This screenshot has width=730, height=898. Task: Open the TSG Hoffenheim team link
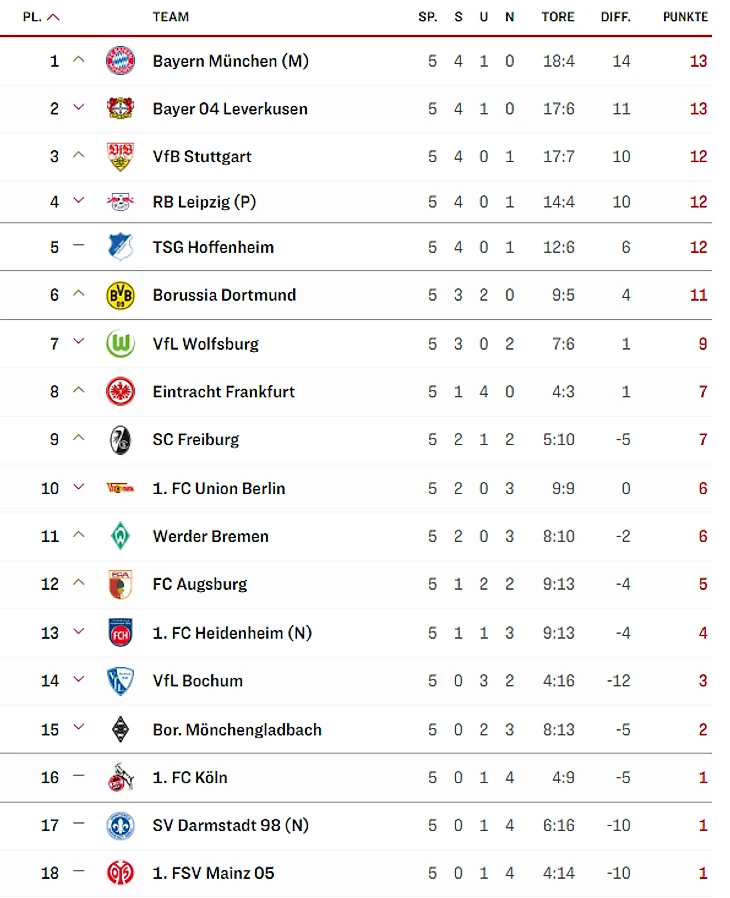point(213,247)
